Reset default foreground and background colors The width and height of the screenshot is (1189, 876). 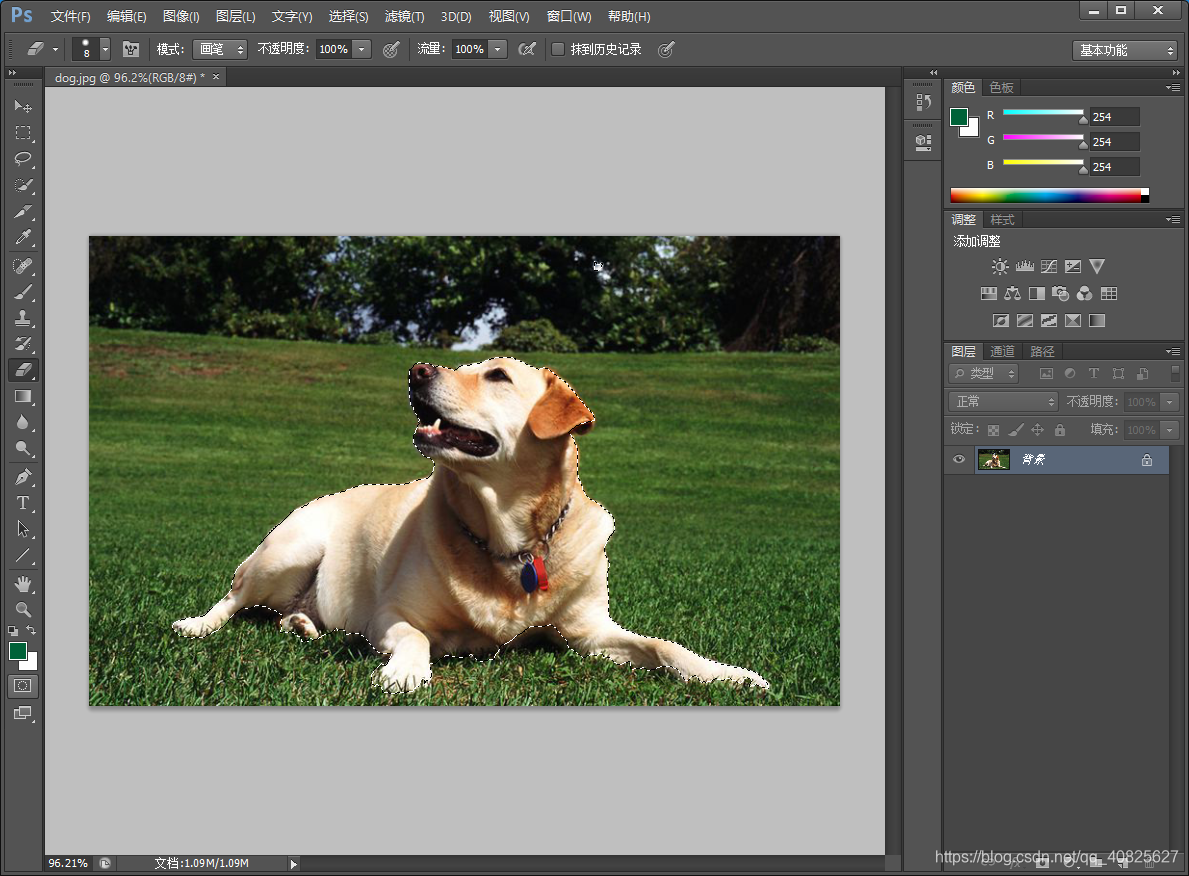pyautogui.click(x=13, y=630)
